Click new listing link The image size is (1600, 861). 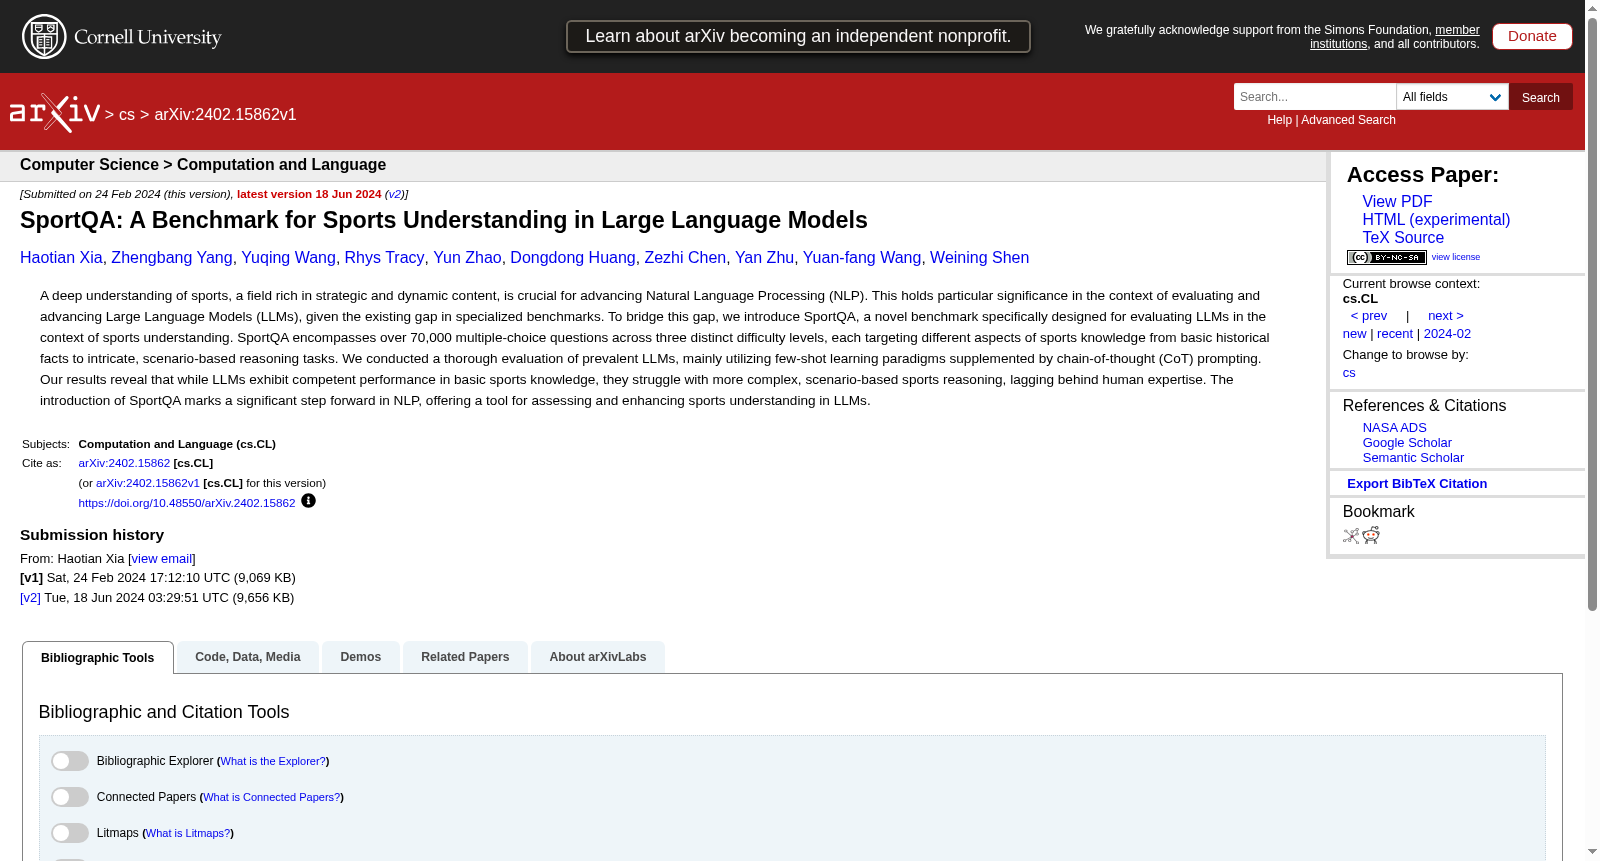[x=1354, y=334]
